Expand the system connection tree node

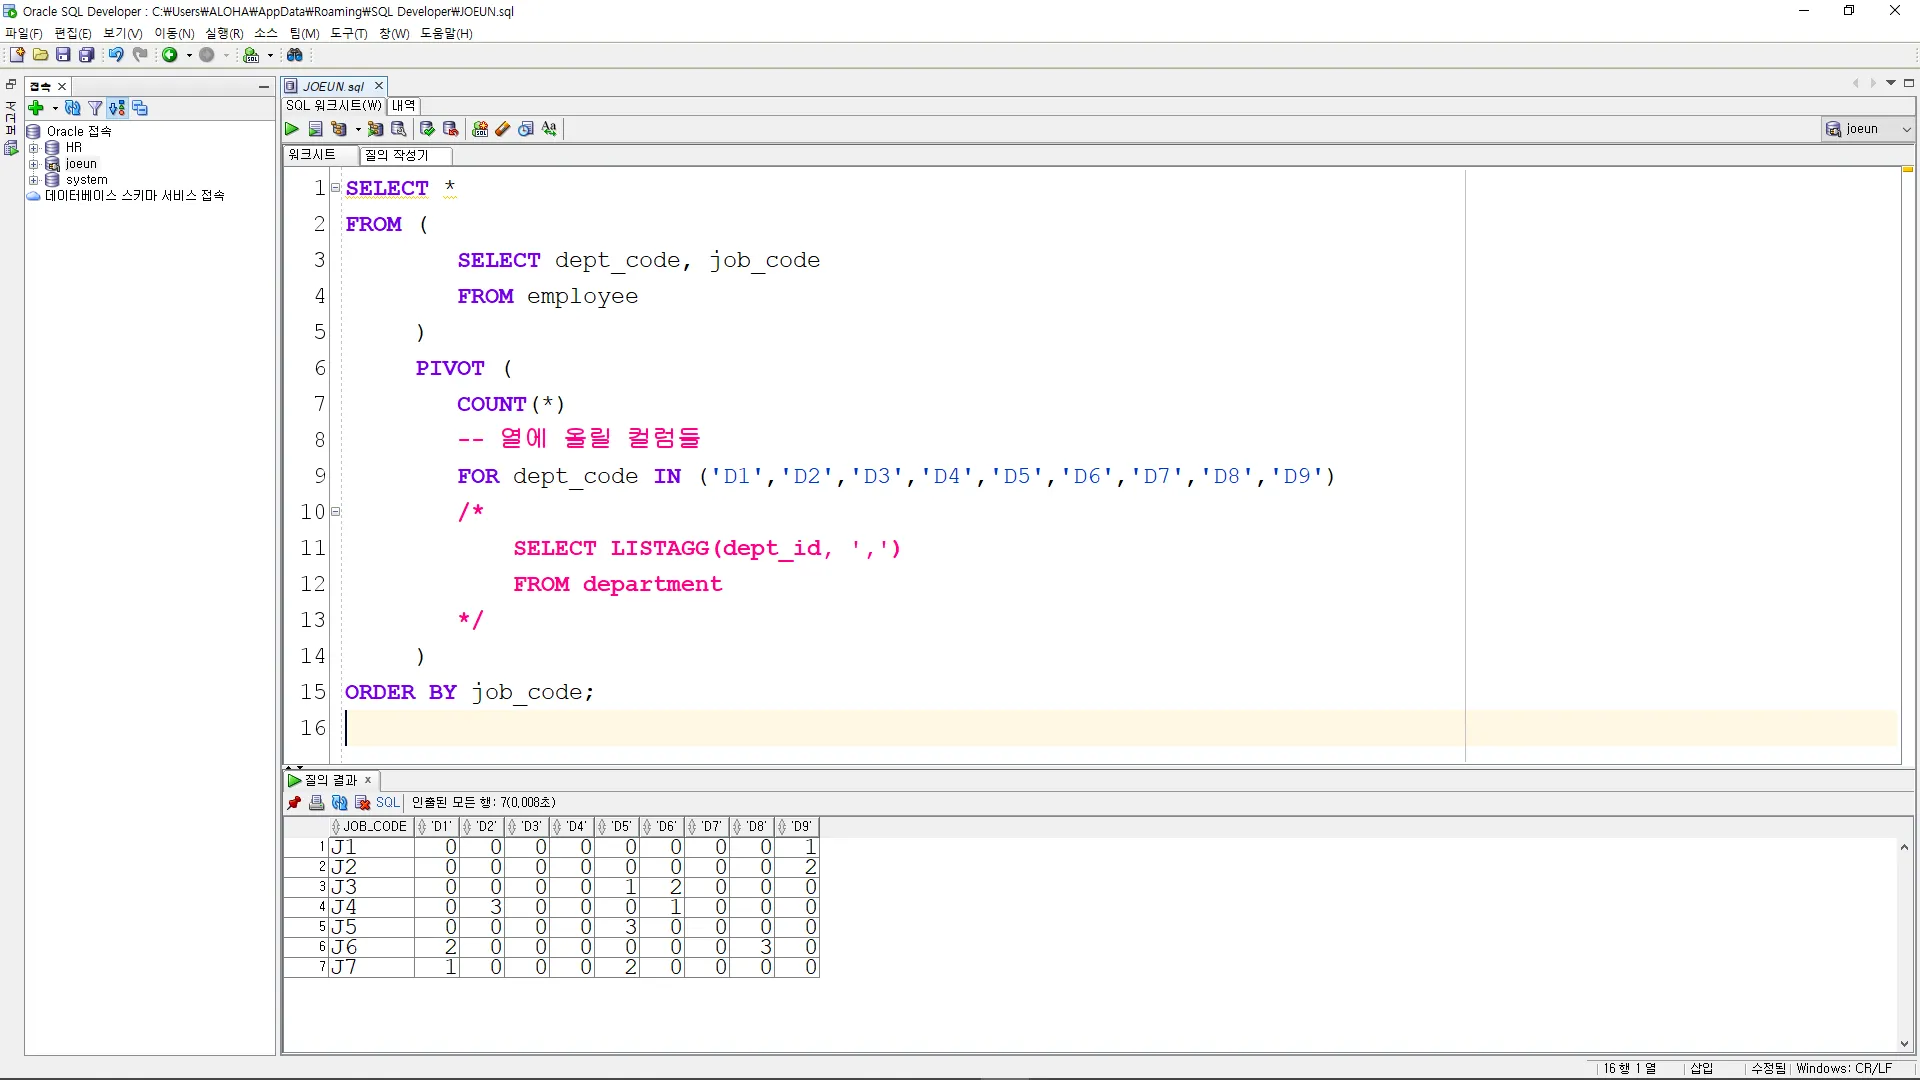[x=33, y=180]
